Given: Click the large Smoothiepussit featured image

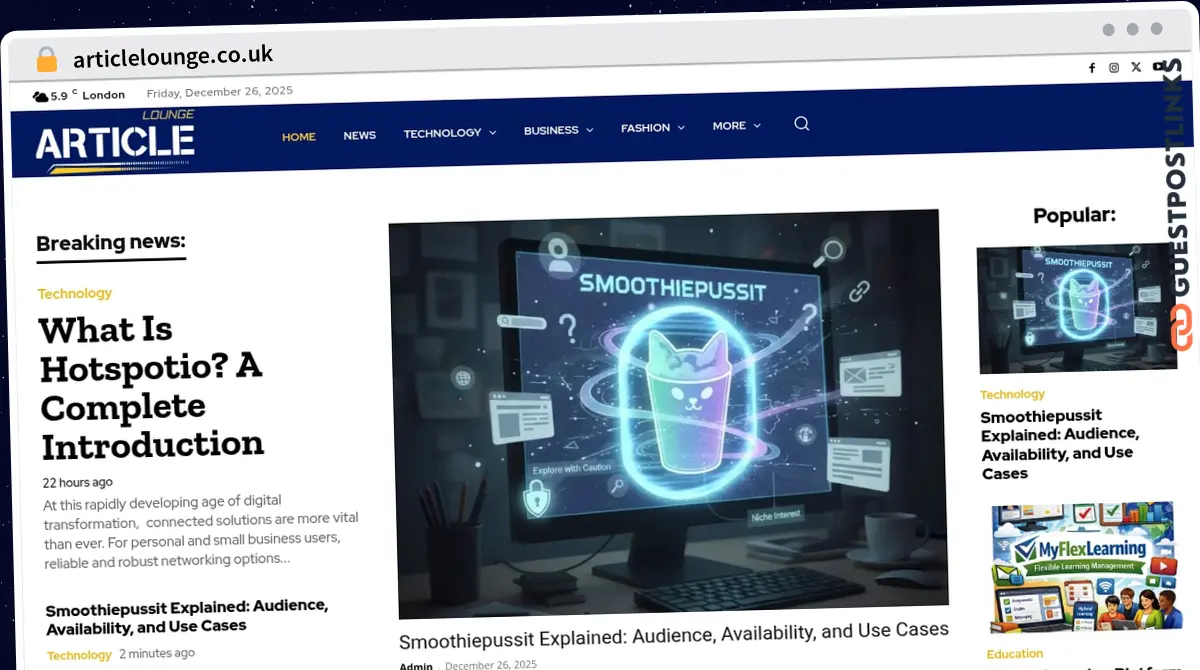Looking at the screenshot, I should pos(668,413).
